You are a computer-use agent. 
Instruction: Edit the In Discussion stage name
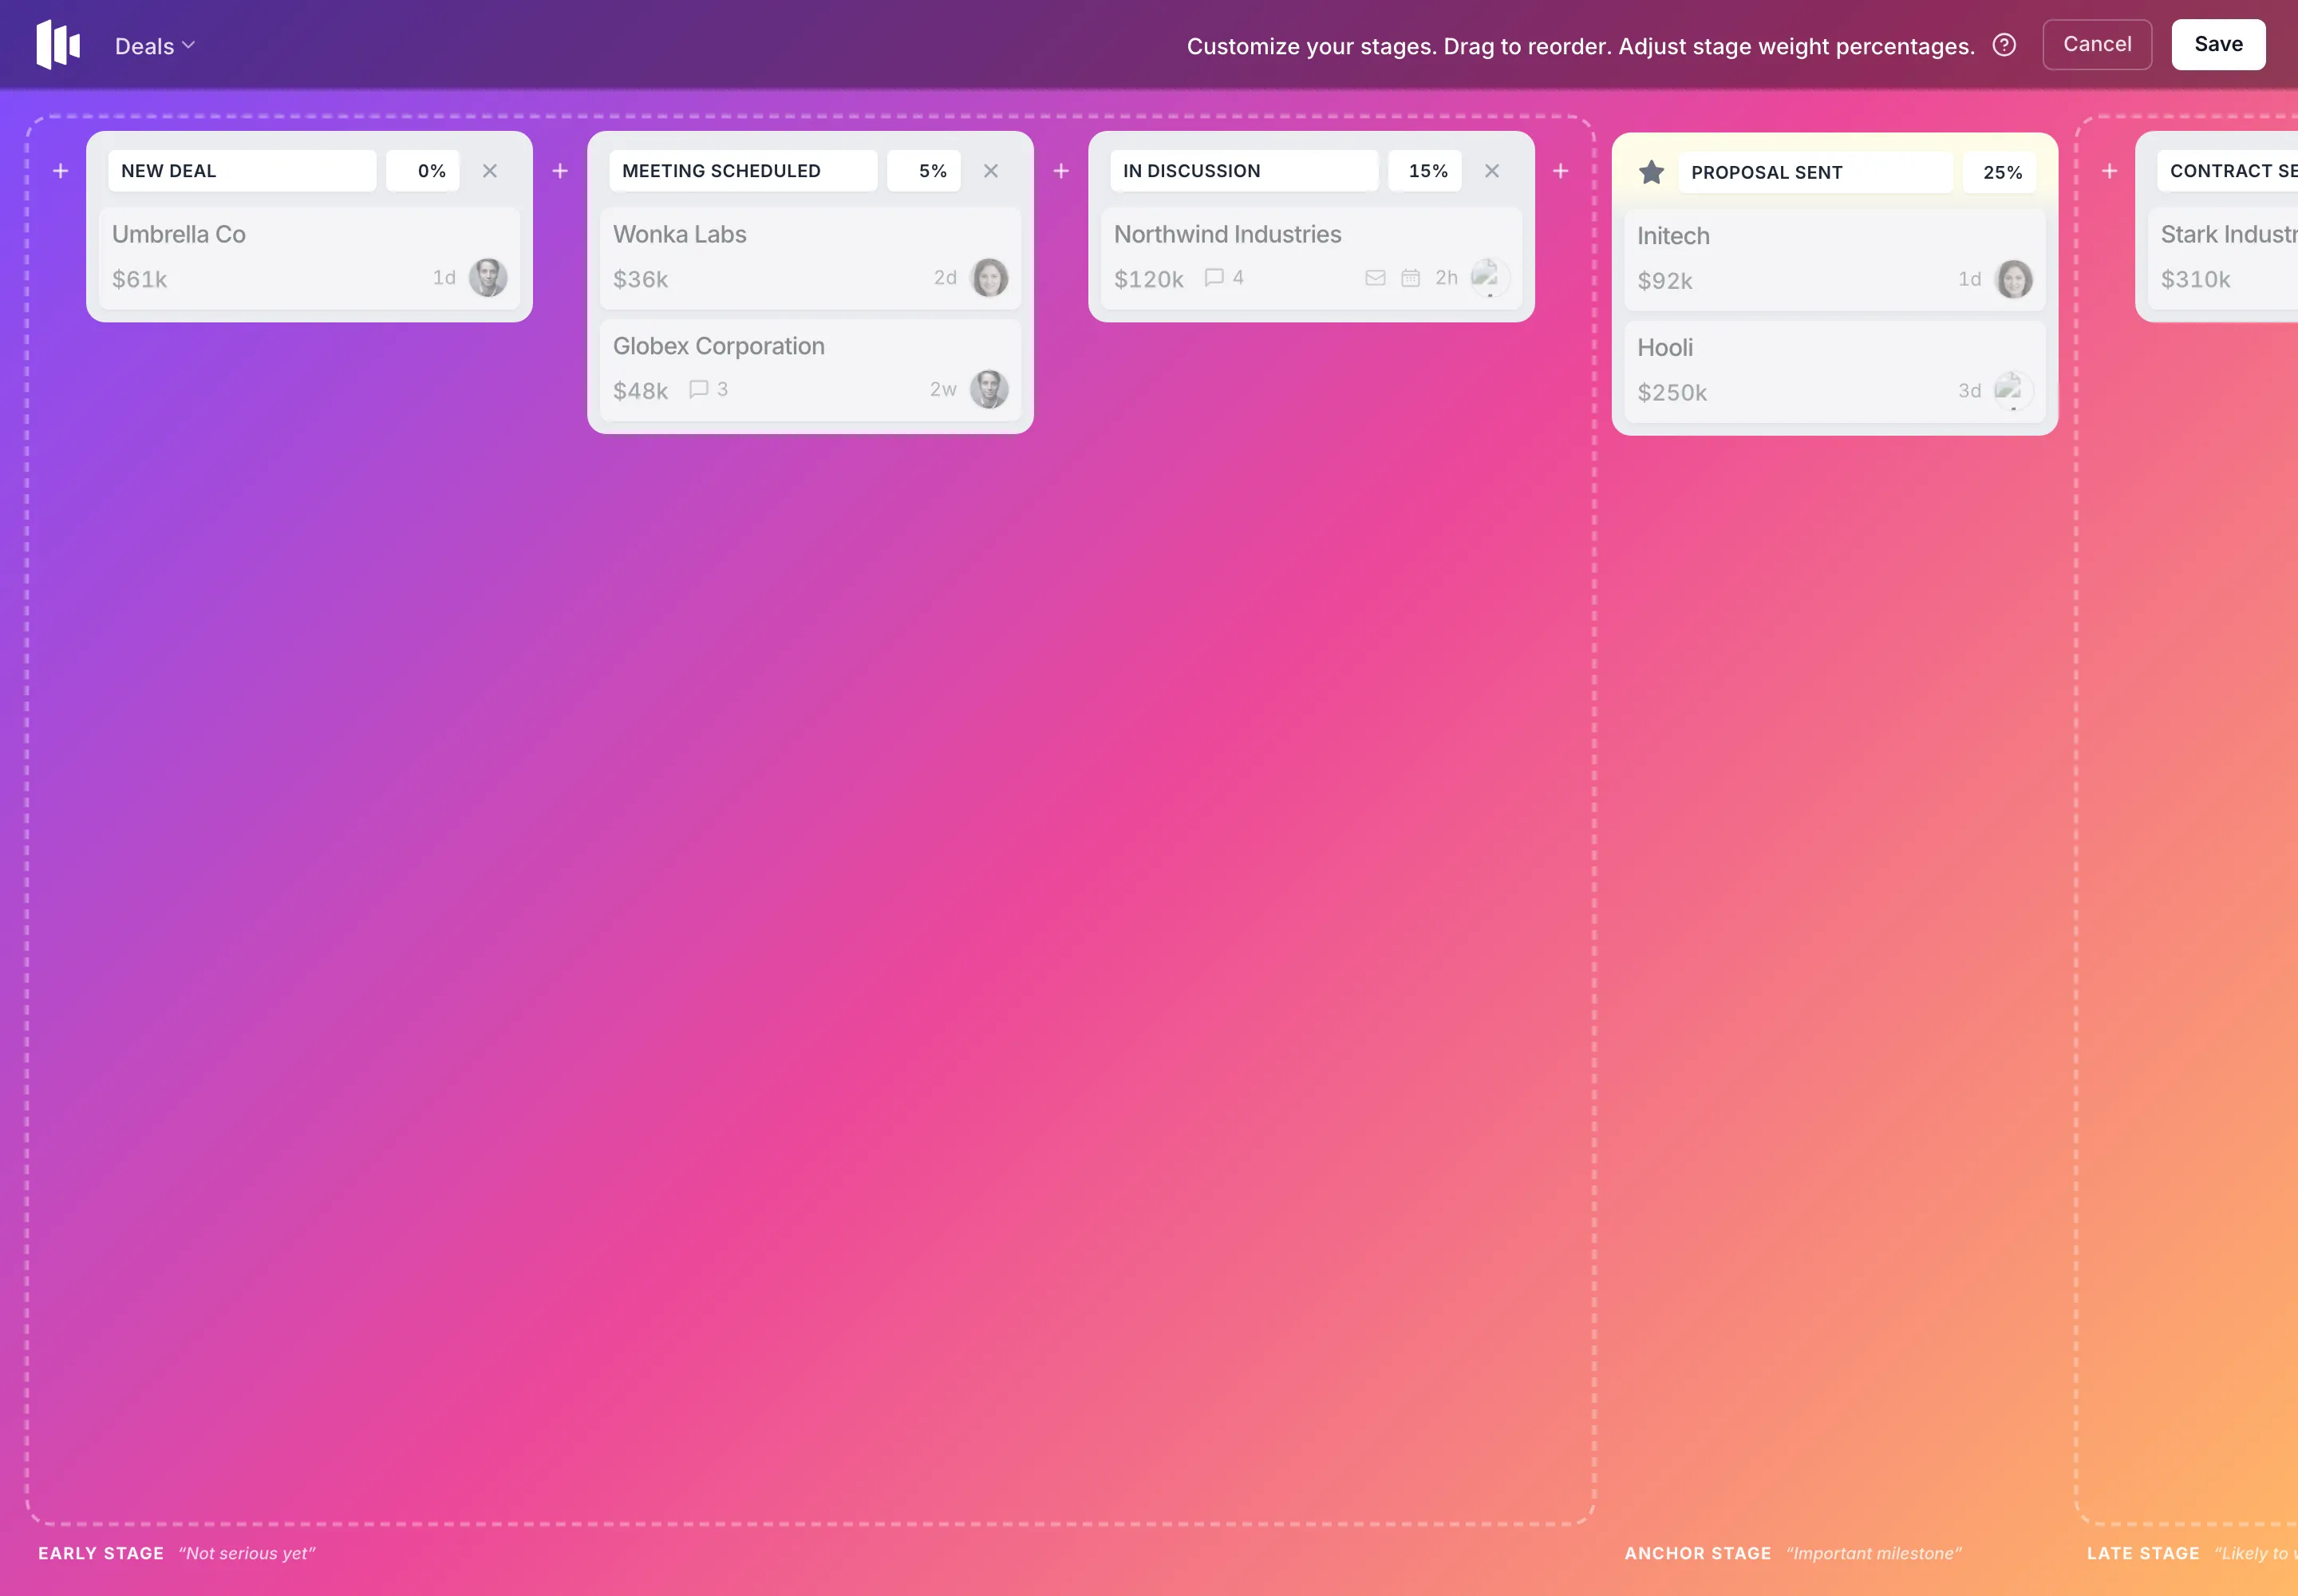point(1244,171)
